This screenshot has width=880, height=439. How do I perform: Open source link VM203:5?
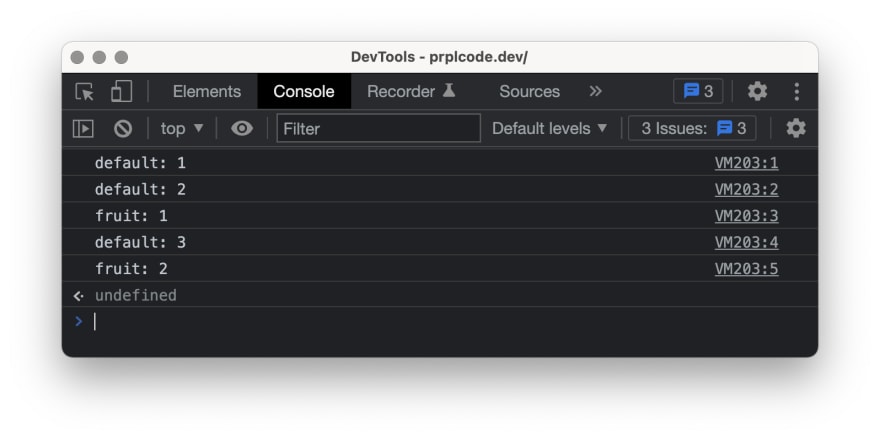point(746,269)
